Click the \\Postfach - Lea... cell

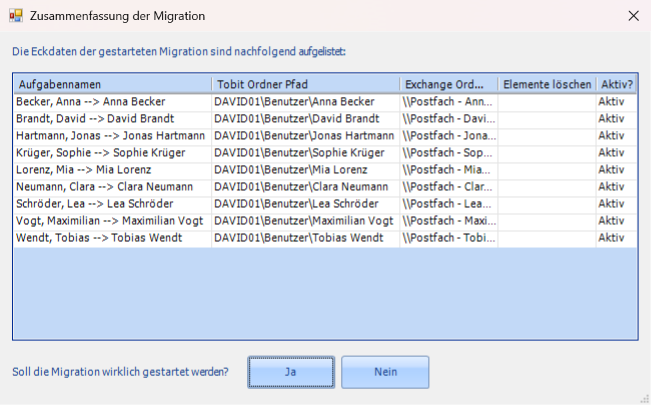coord(449,204)
